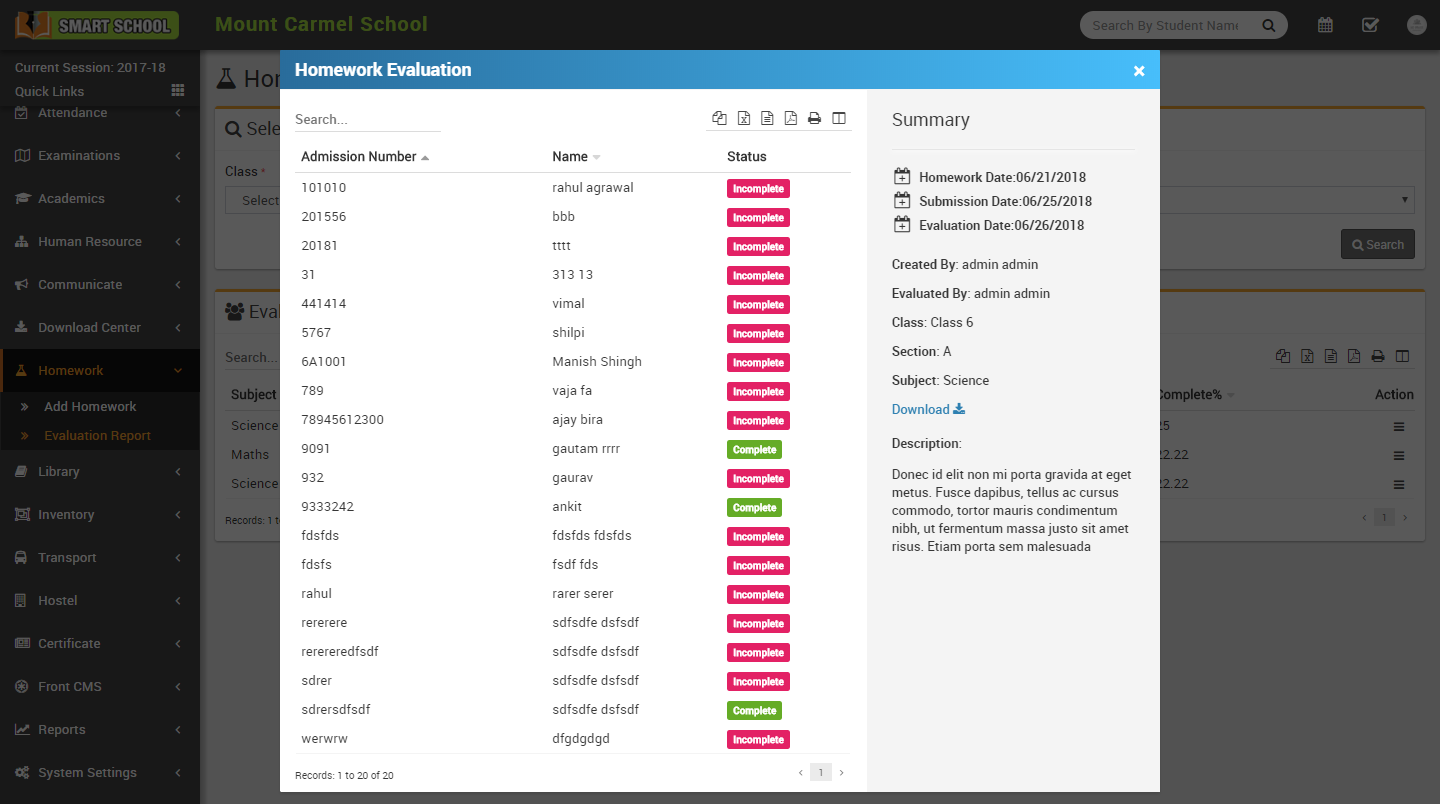Open Evaluation Report submenu item

pos(97,436)
